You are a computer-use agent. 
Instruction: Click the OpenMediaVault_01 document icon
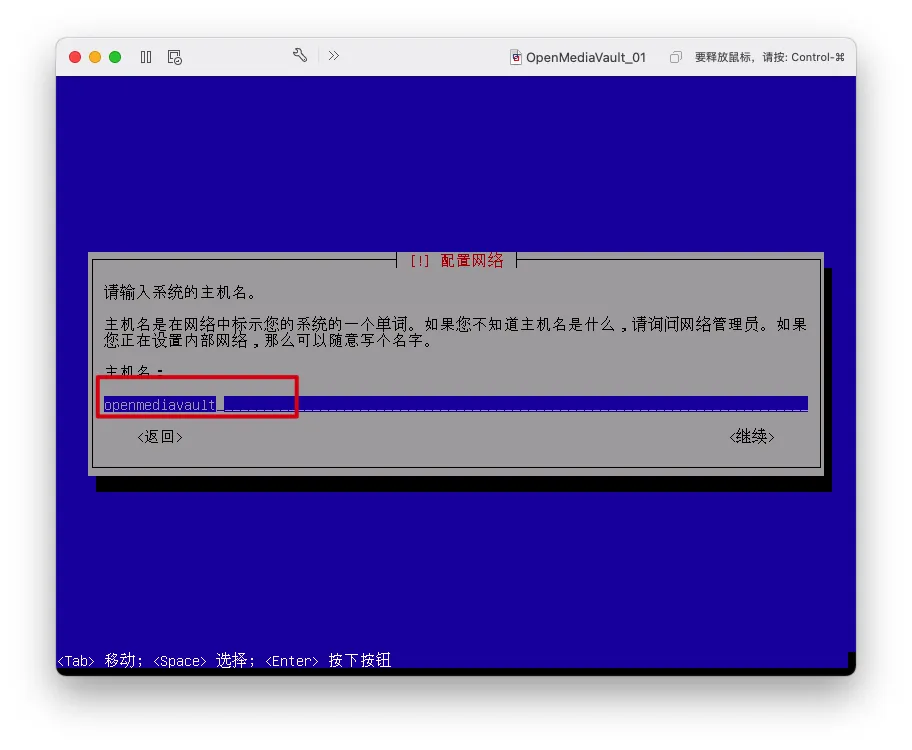(x=515, y=57)
